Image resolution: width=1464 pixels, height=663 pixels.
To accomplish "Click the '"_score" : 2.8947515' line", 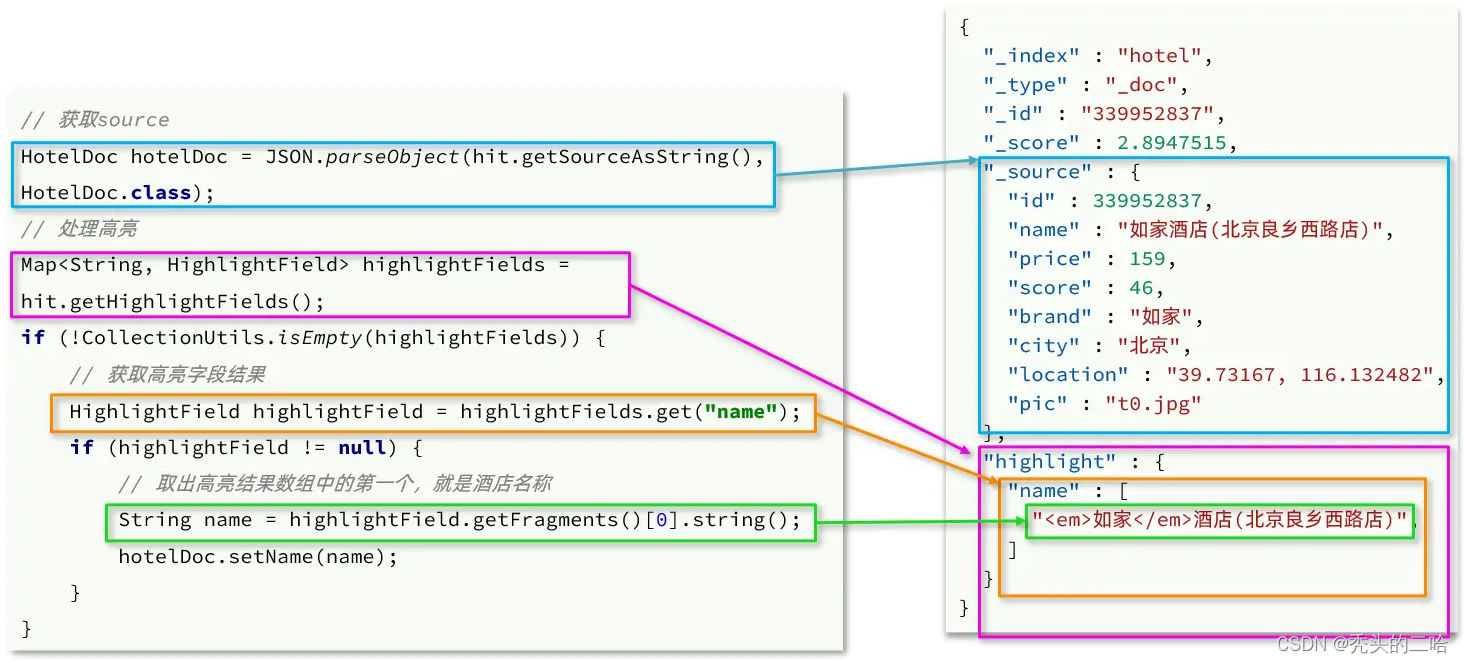I will [x=1110, y=143].
